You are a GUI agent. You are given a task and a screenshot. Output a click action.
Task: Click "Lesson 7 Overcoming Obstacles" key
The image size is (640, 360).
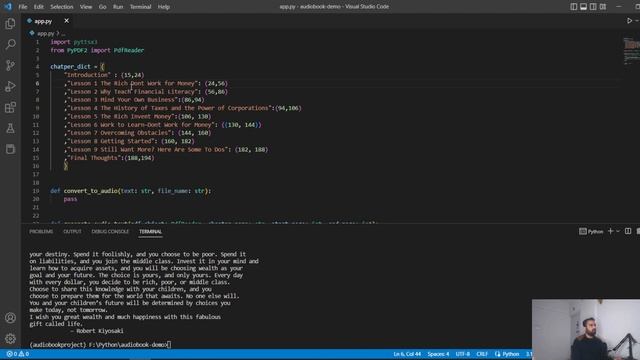tap(119, 133)
